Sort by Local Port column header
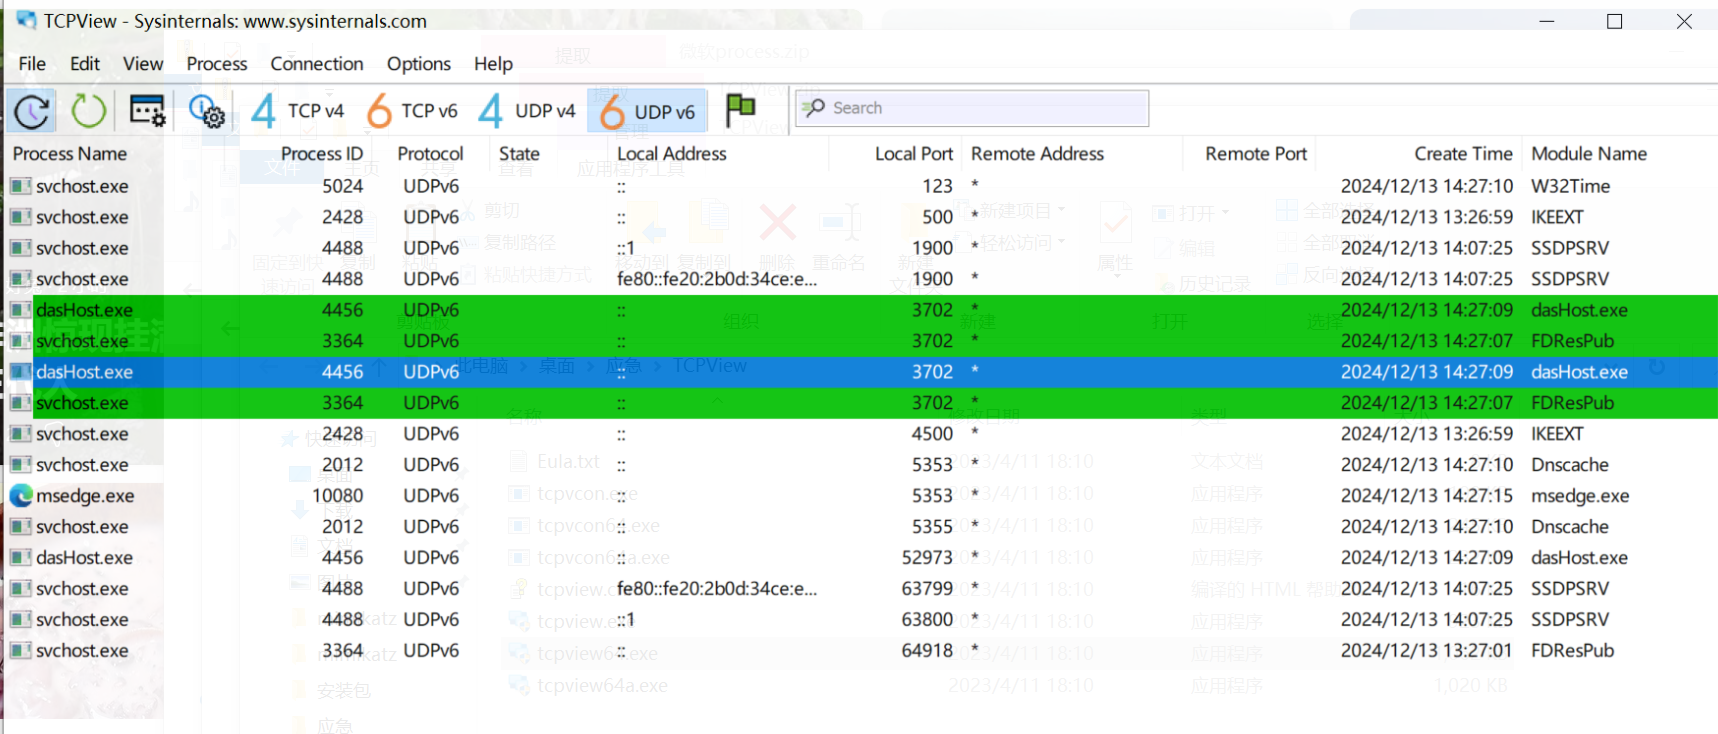 913,154
